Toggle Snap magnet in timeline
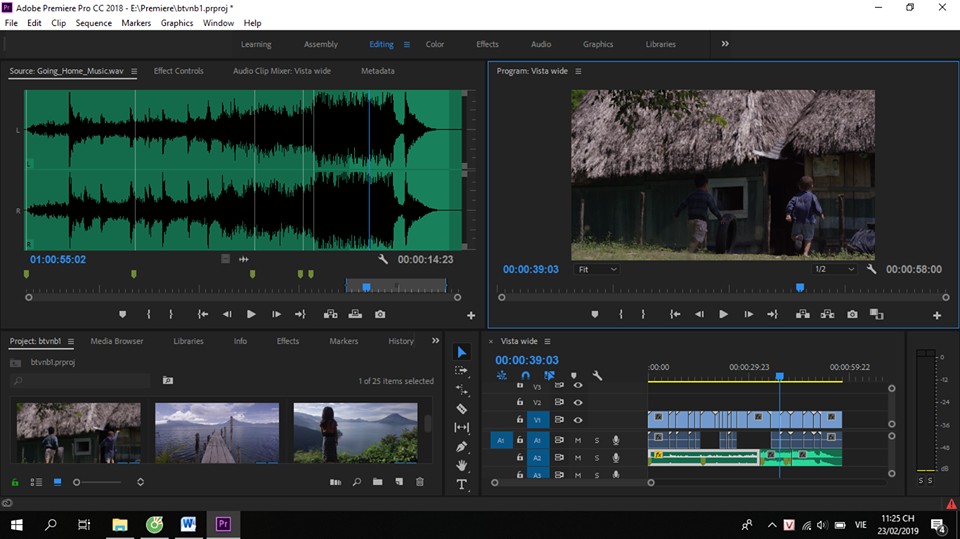The width and height of the screenshot is (960, 539). (x=525, y=375)
